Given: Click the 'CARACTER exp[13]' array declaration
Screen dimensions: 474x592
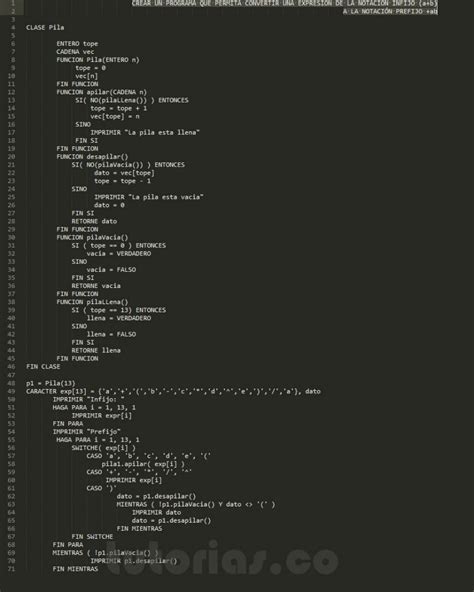Looking at the screenshot, I should point(173,392).
